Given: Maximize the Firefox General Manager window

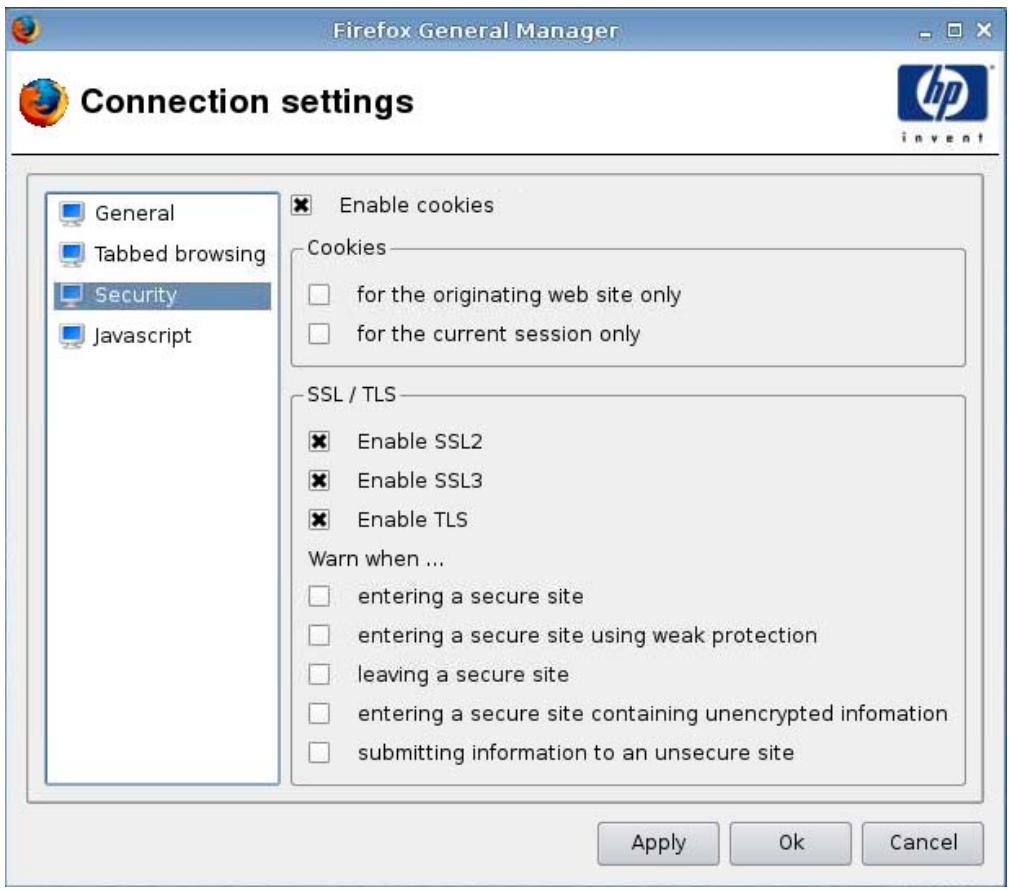Looking at the screenshot, I should pyautogui.click(x=954, y=30).
